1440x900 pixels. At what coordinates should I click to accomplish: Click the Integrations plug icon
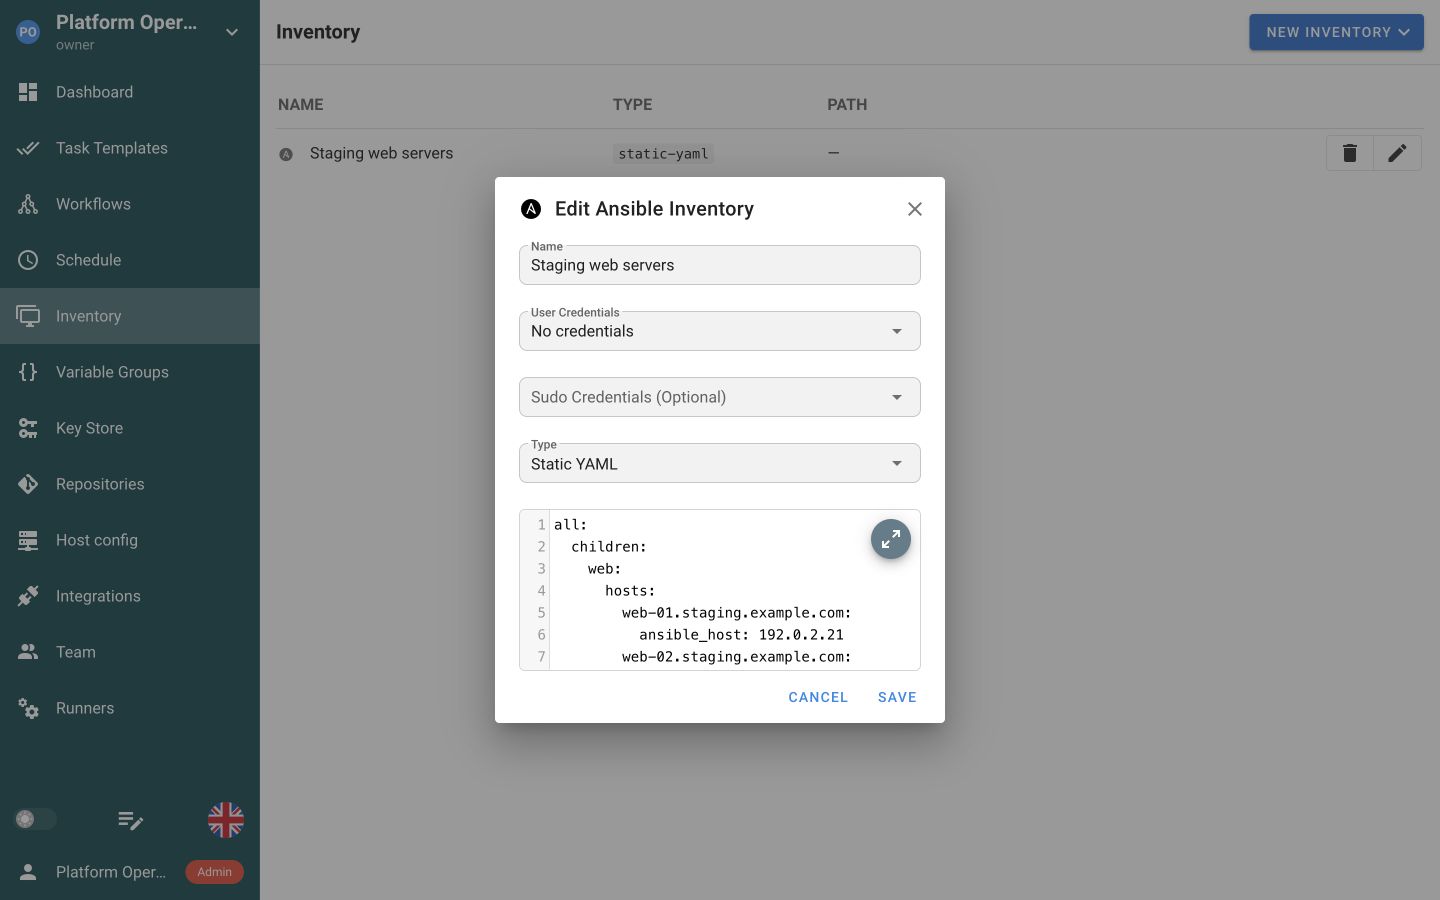click(28, 596)
